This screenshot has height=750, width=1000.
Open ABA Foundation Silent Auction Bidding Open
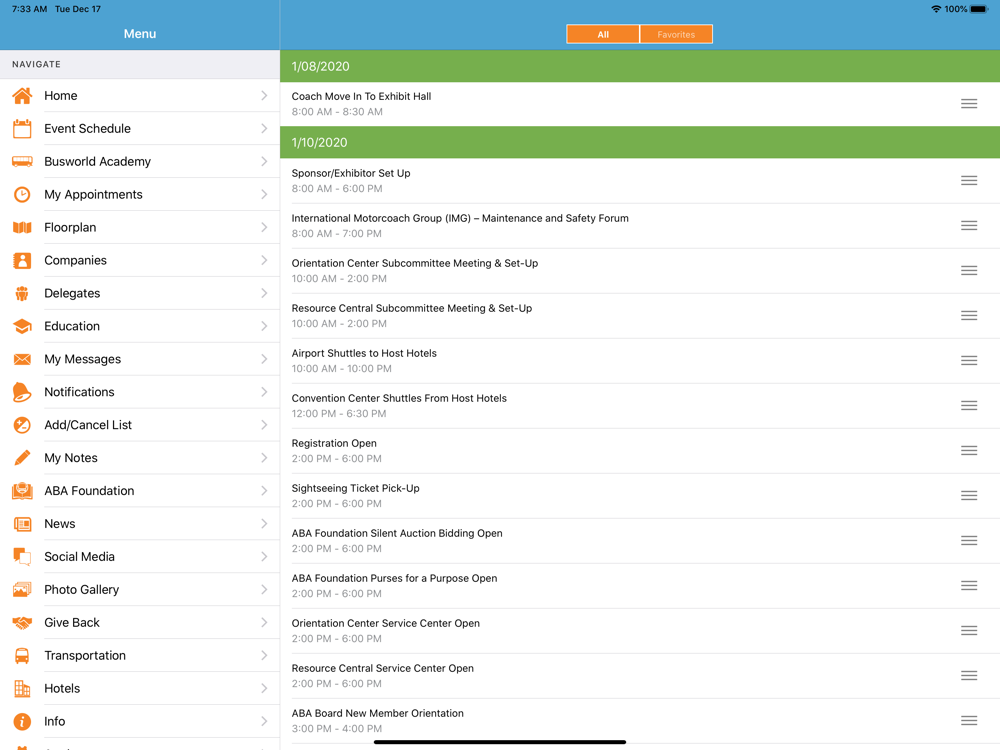(640, 541)
